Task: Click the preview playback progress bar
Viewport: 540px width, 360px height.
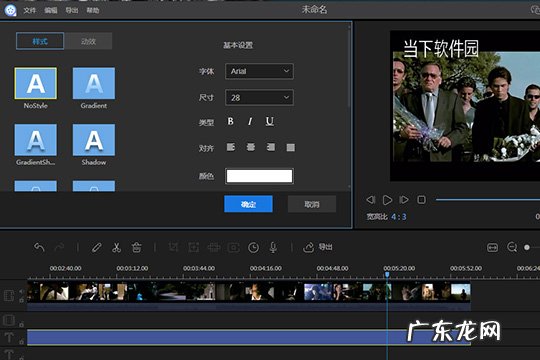Action: [x=487, y=199]
